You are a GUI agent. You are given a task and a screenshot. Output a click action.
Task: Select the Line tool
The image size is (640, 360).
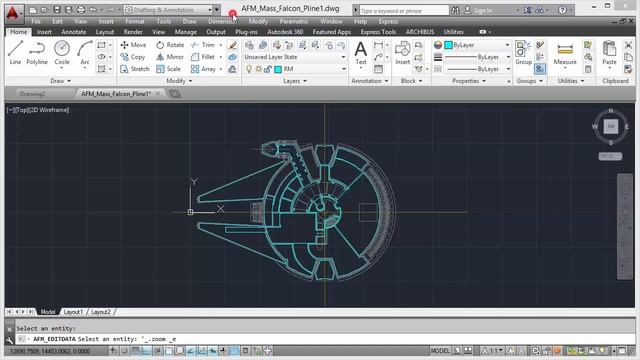pyautogui.click(x=16, y=52)
